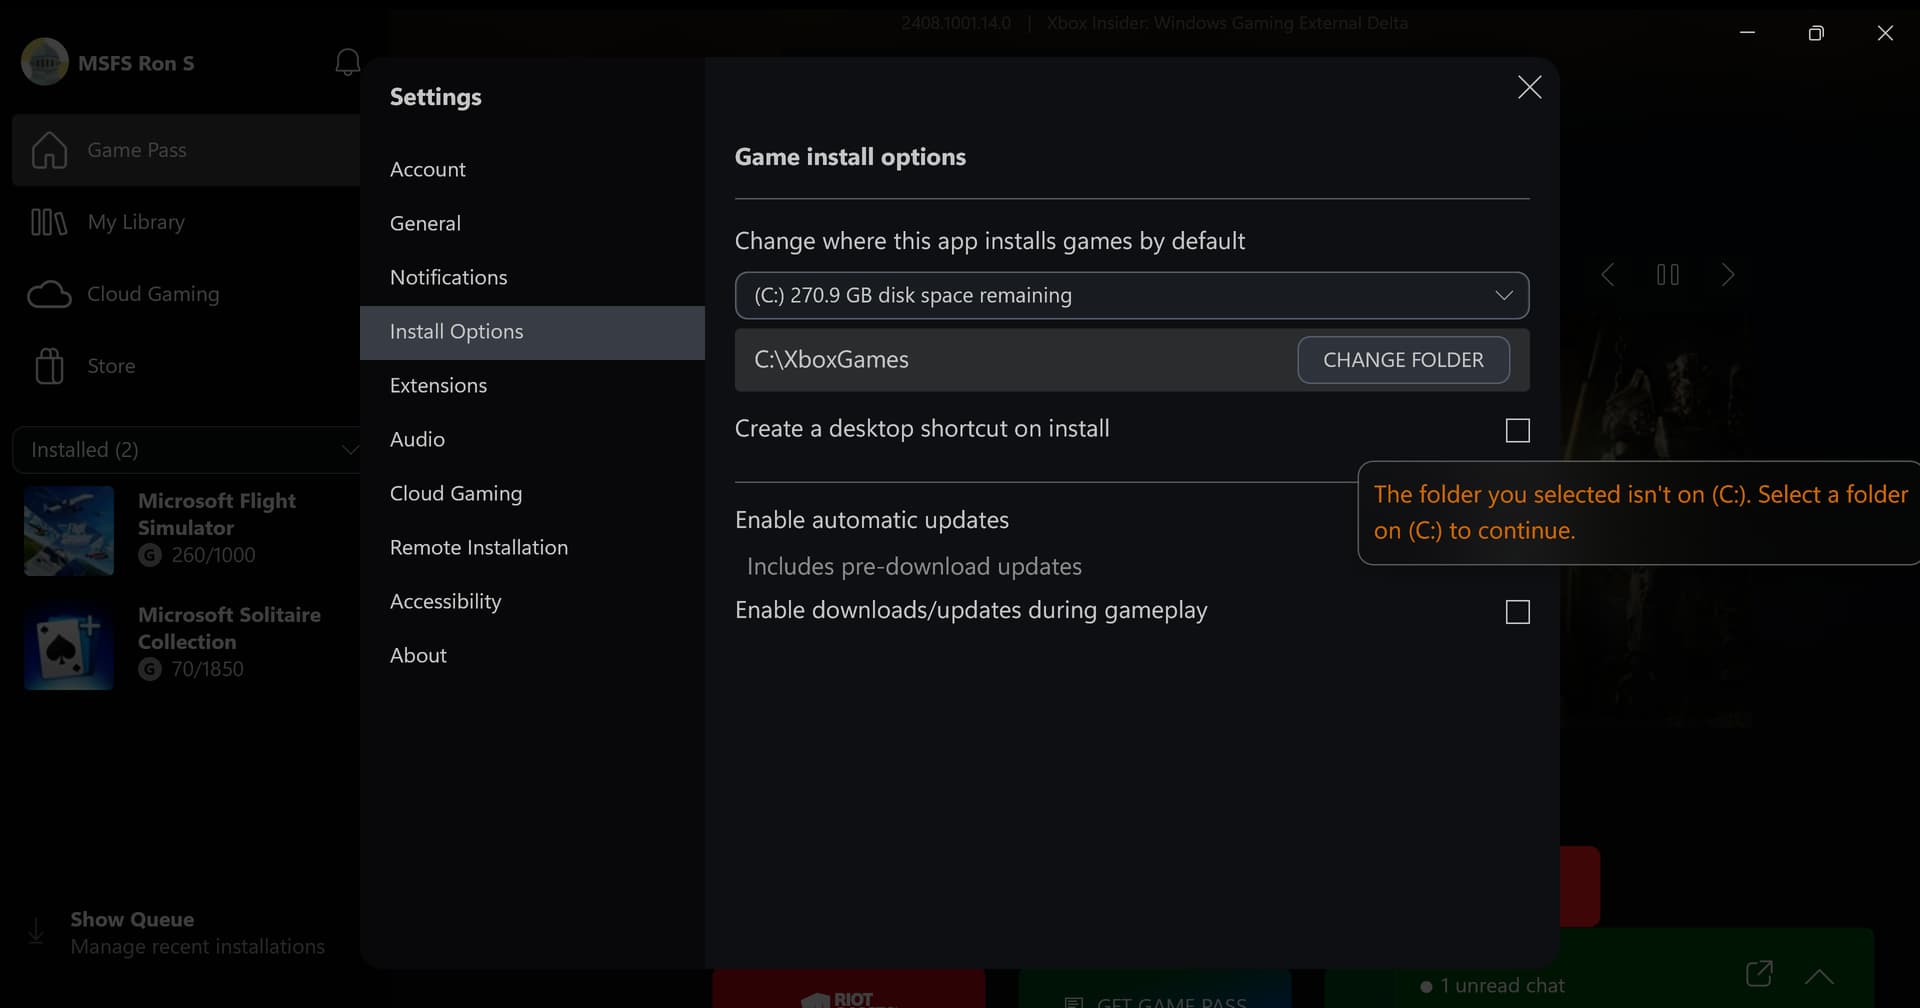Toggle desktop shortcut on install checkbox
The image size is (1920, 1008).
[x=1517, y=430]
